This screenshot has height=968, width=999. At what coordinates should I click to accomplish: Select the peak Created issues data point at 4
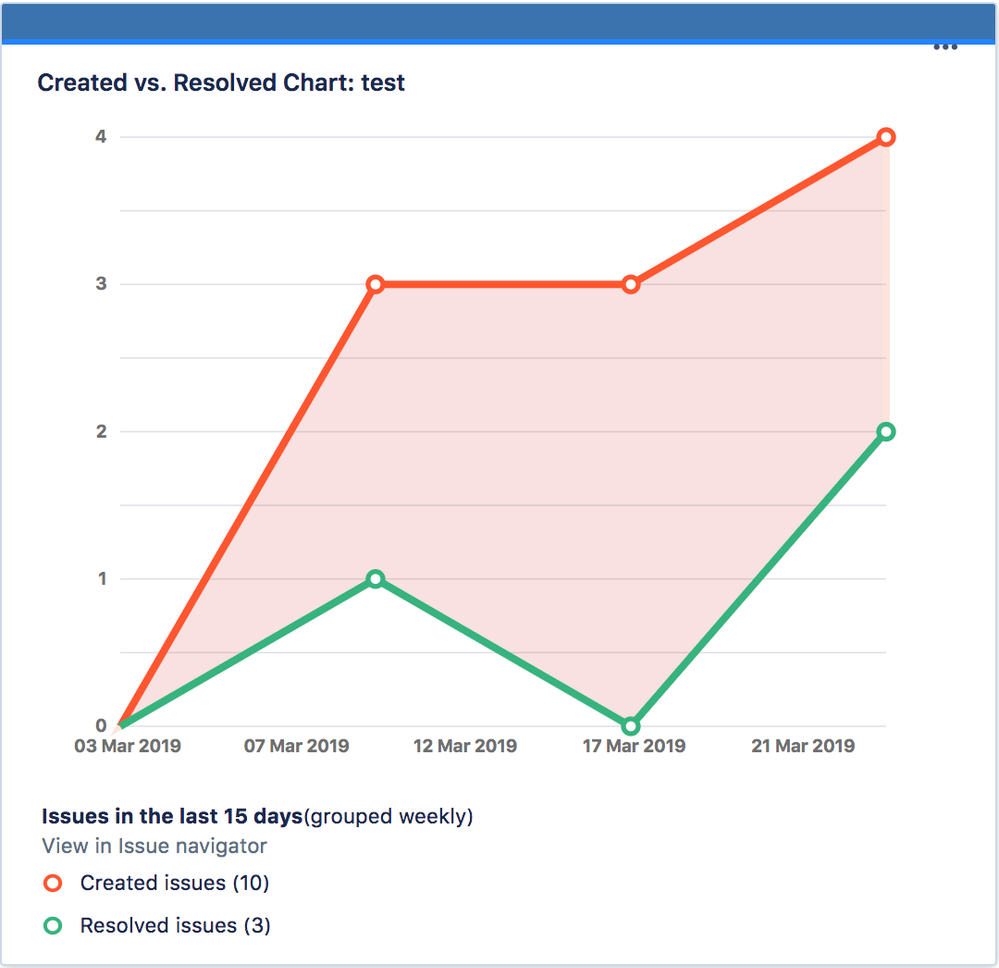(x=887, y=137)
